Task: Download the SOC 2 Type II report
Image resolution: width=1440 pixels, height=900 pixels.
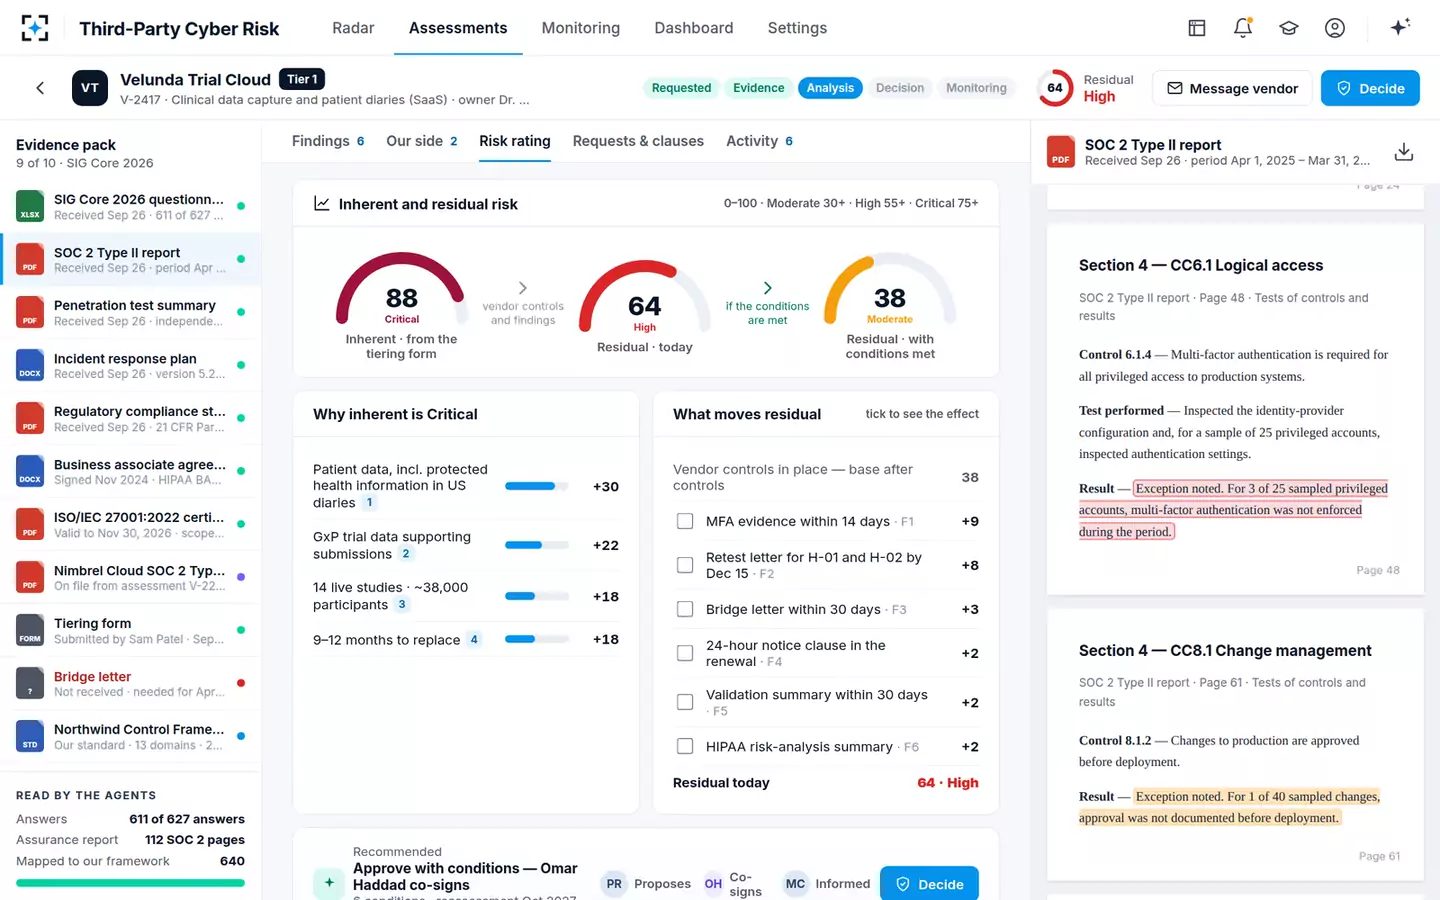Action: click(1404, 152)
